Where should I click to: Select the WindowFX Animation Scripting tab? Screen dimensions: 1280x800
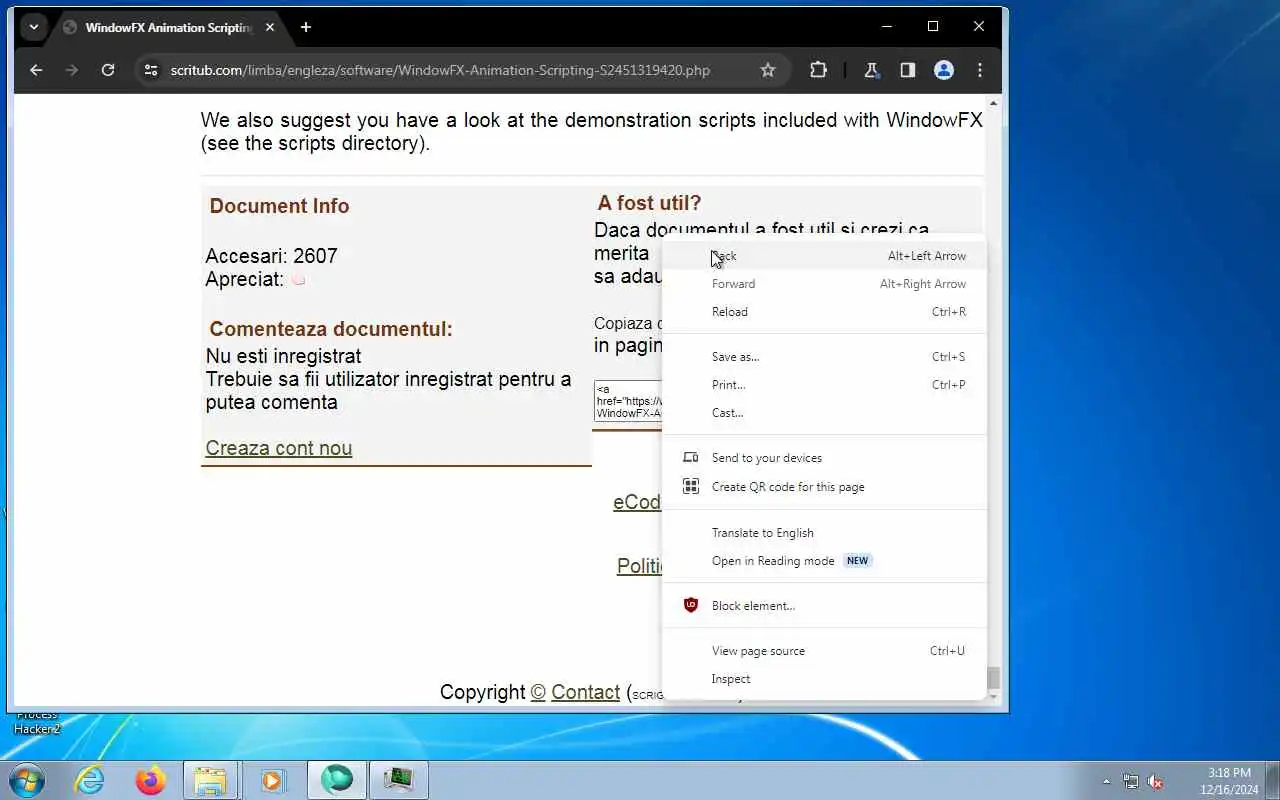click(x=168, y=27)
